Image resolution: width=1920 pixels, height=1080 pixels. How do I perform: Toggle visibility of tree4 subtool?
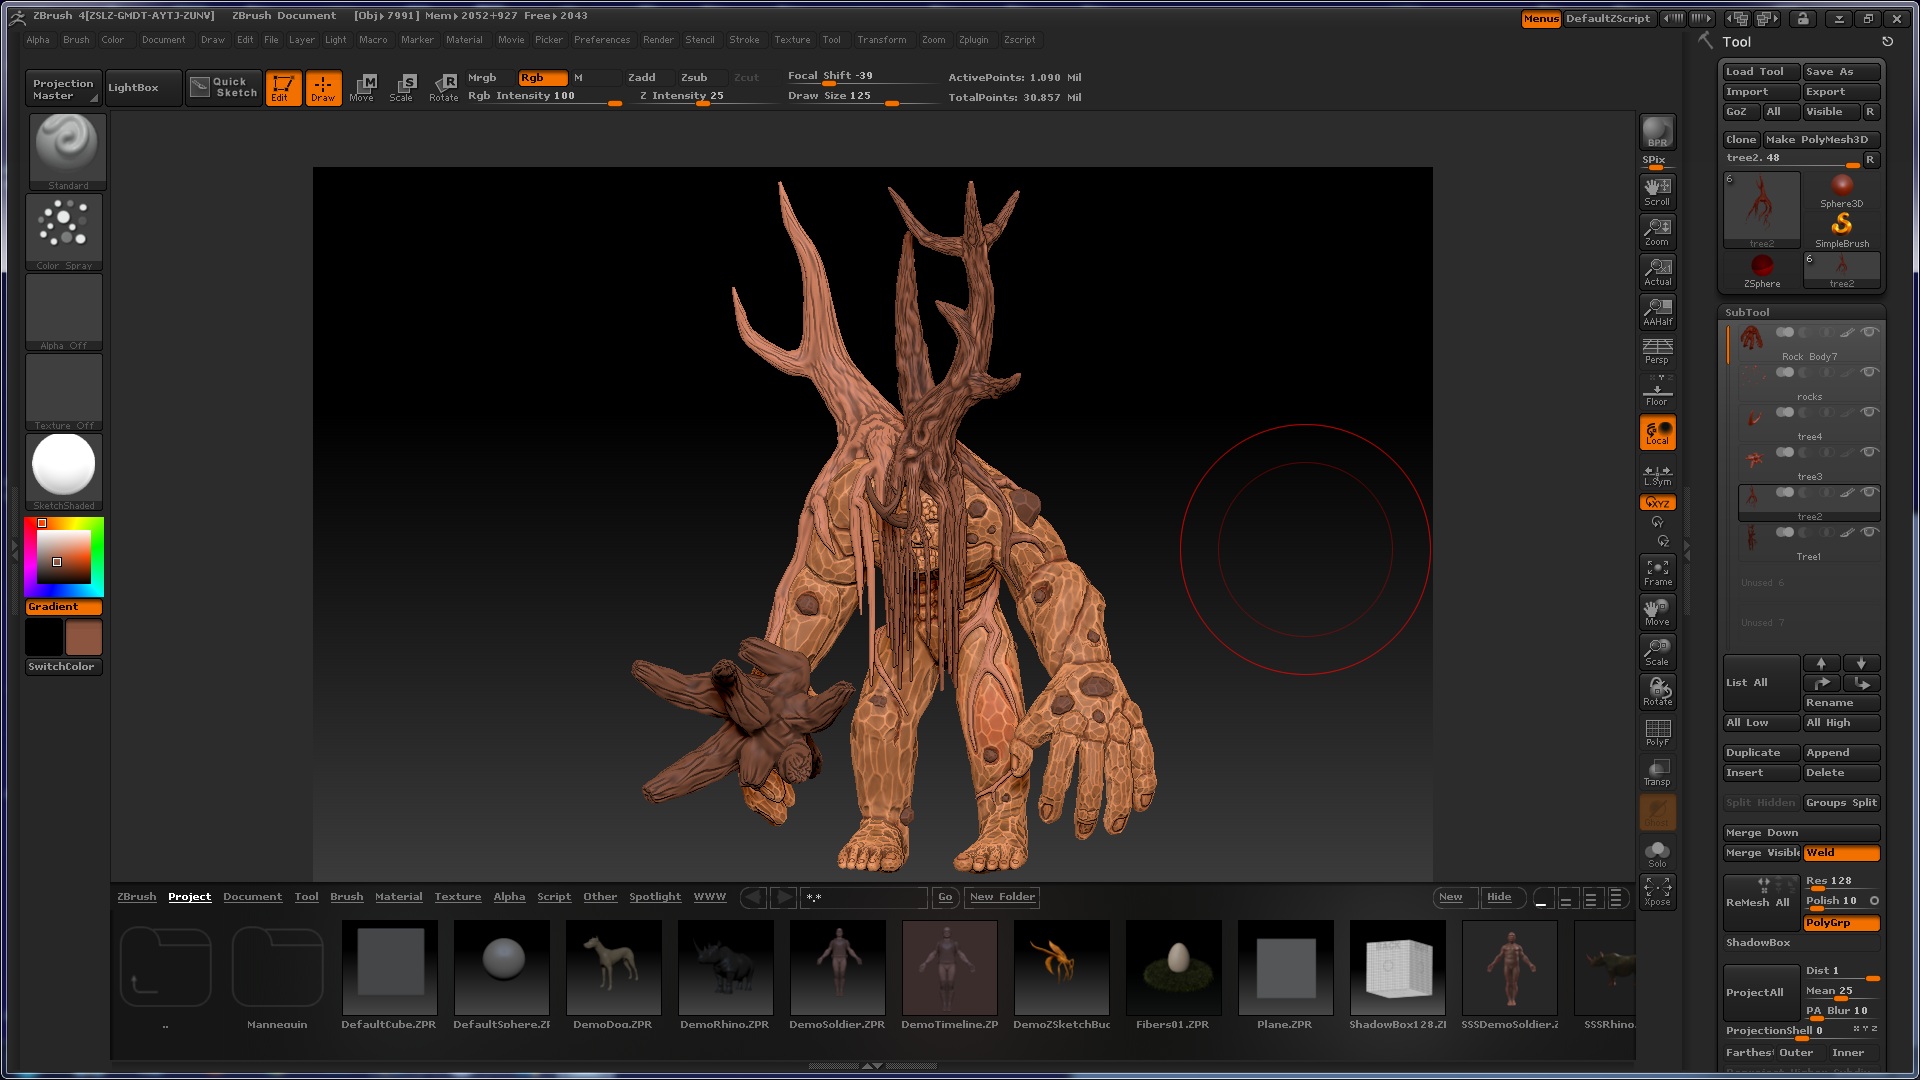pos(1869,412)
